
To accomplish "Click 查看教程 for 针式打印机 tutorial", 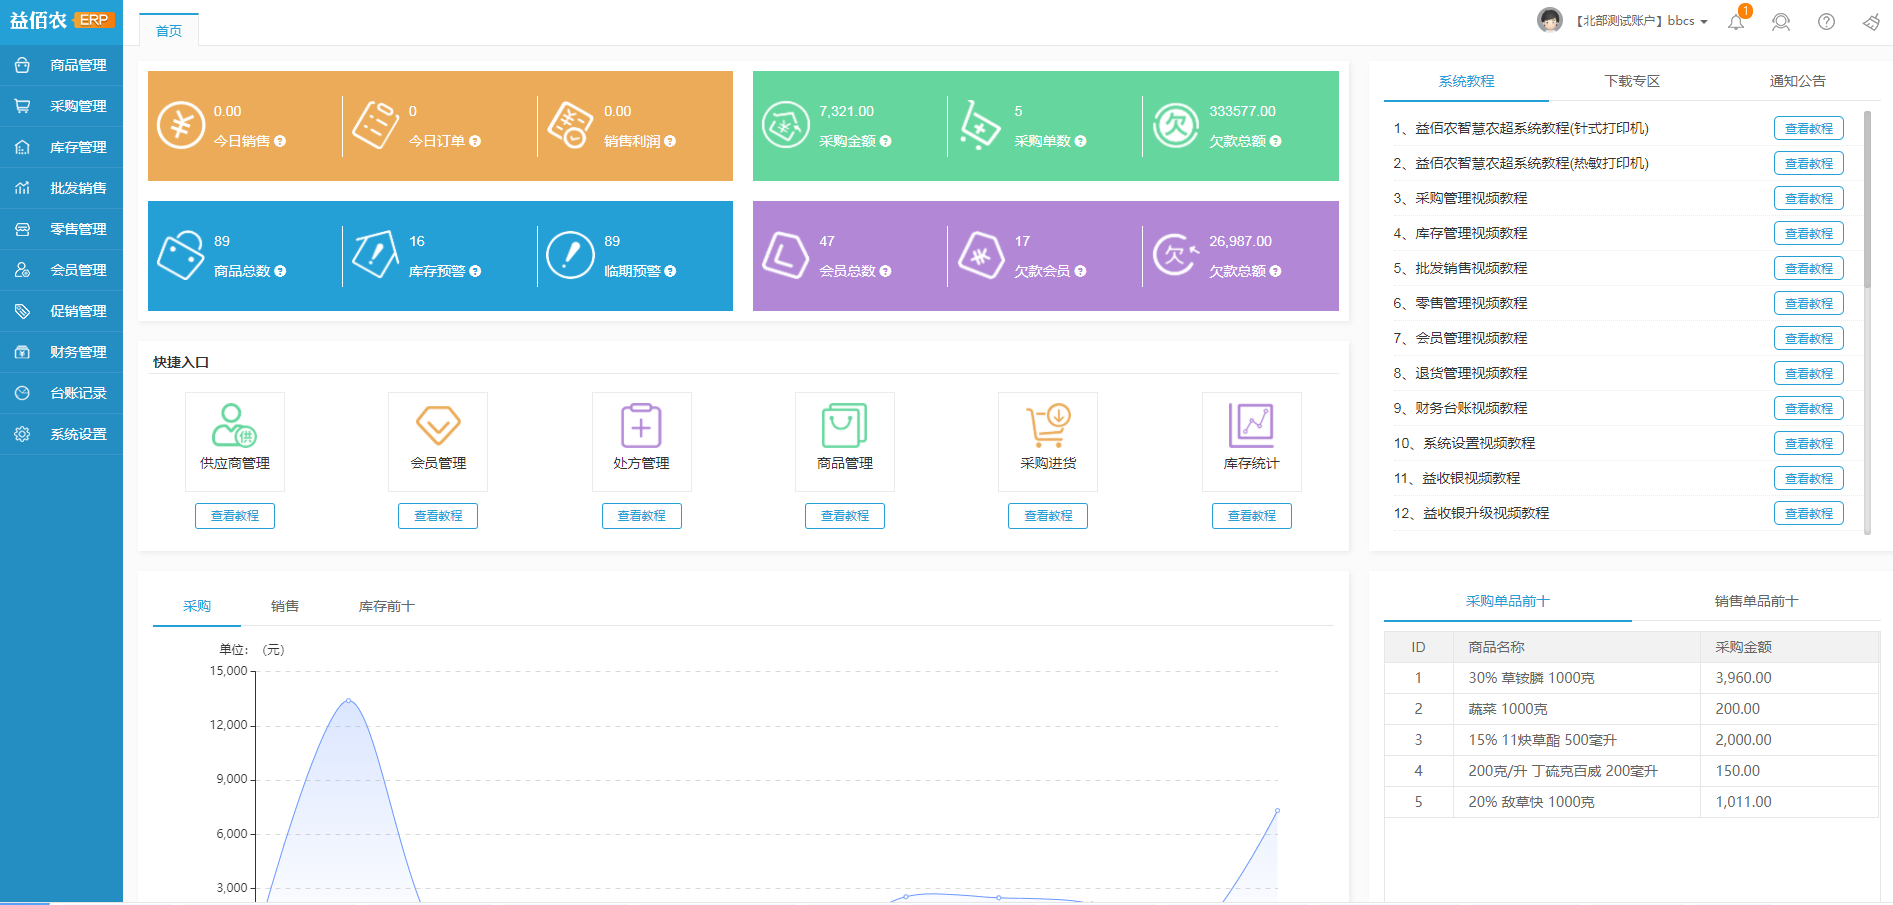I will (1809, 128).
